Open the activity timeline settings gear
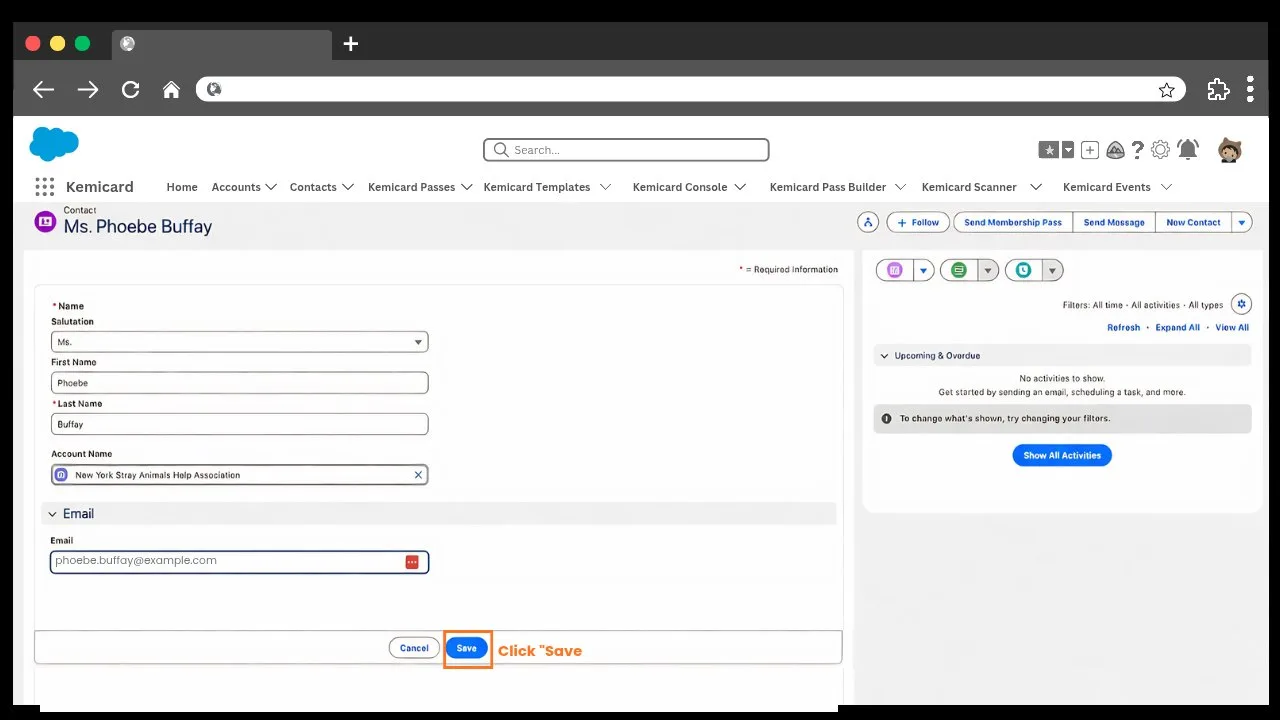Screen dimensions: 1280x720 [x=1241, y=304]
